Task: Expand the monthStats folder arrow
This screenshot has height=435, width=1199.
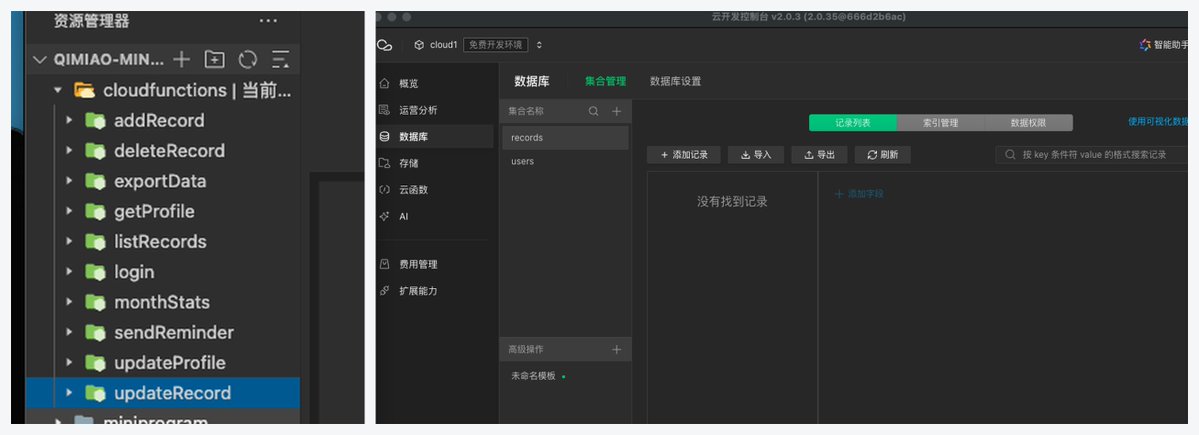Action: 69,302
